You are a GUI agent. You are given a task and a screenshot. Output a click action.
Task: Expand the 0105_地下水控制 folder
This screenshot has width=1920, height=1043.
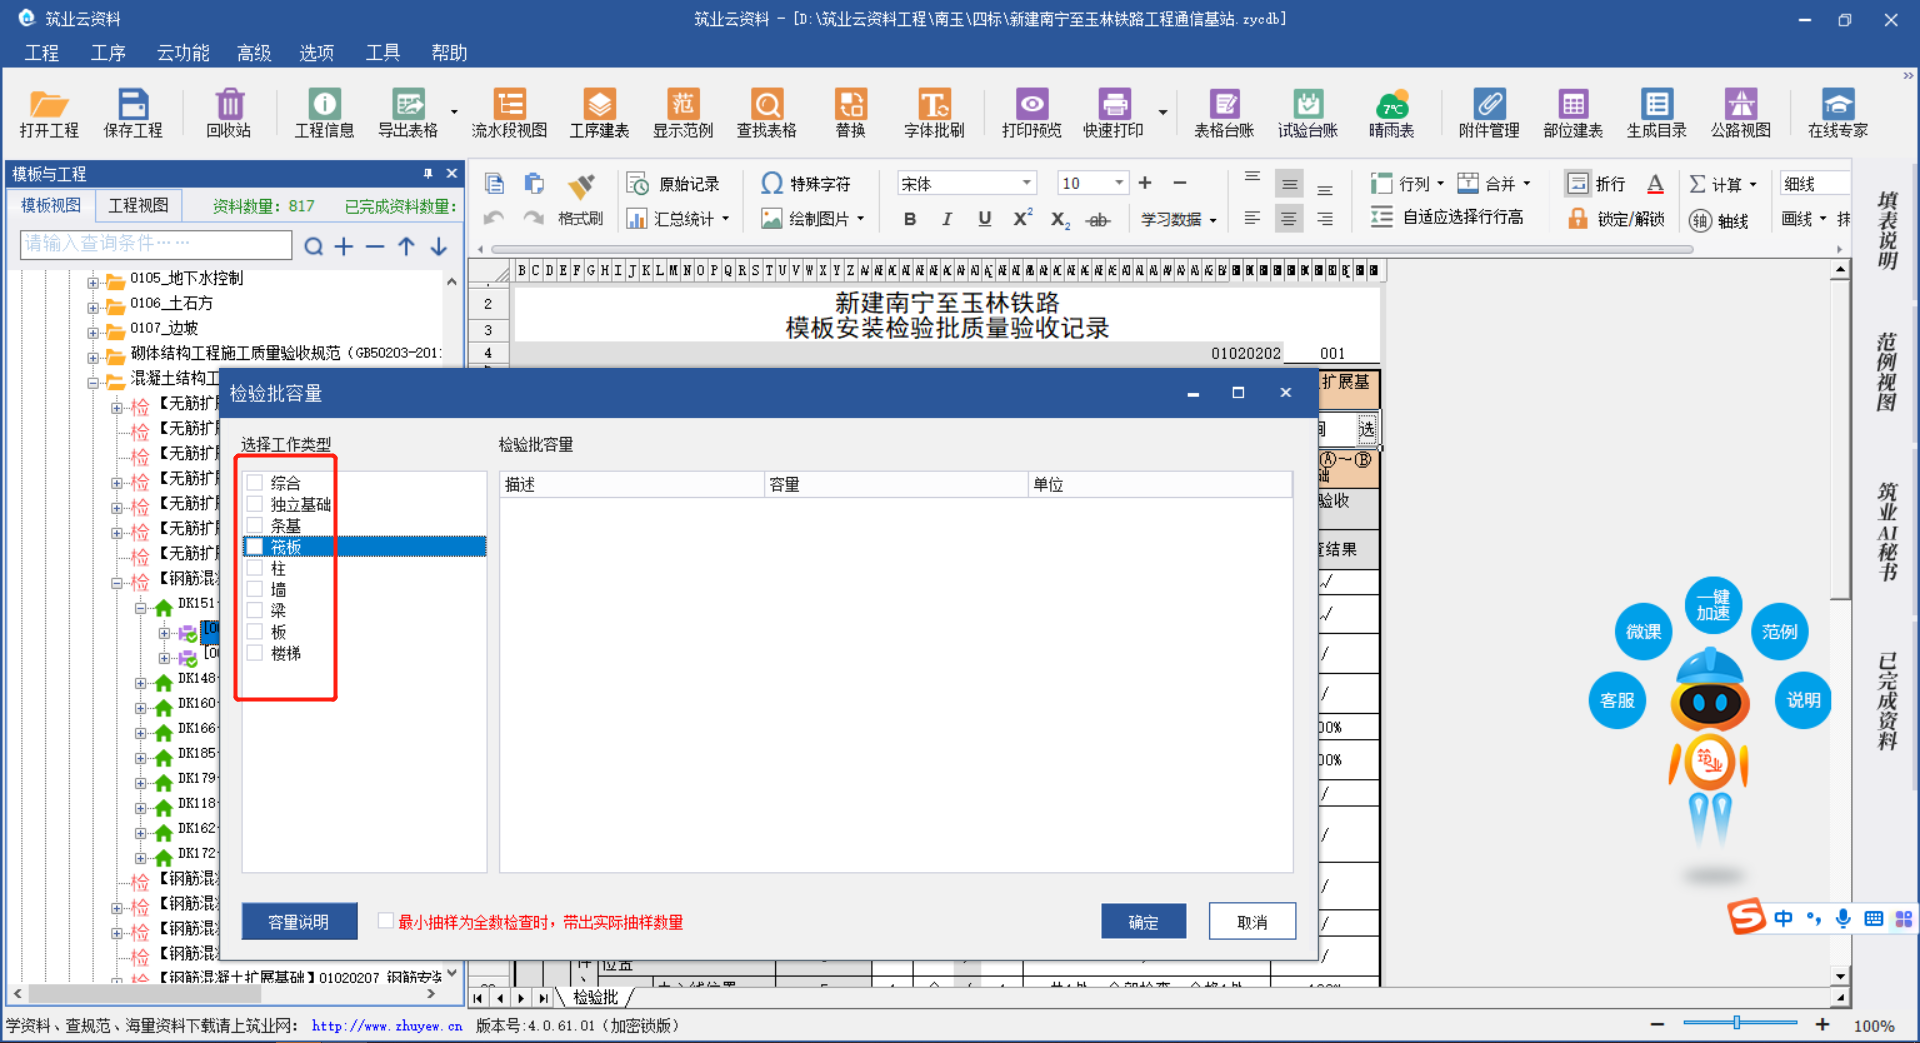tap(93, 282)
